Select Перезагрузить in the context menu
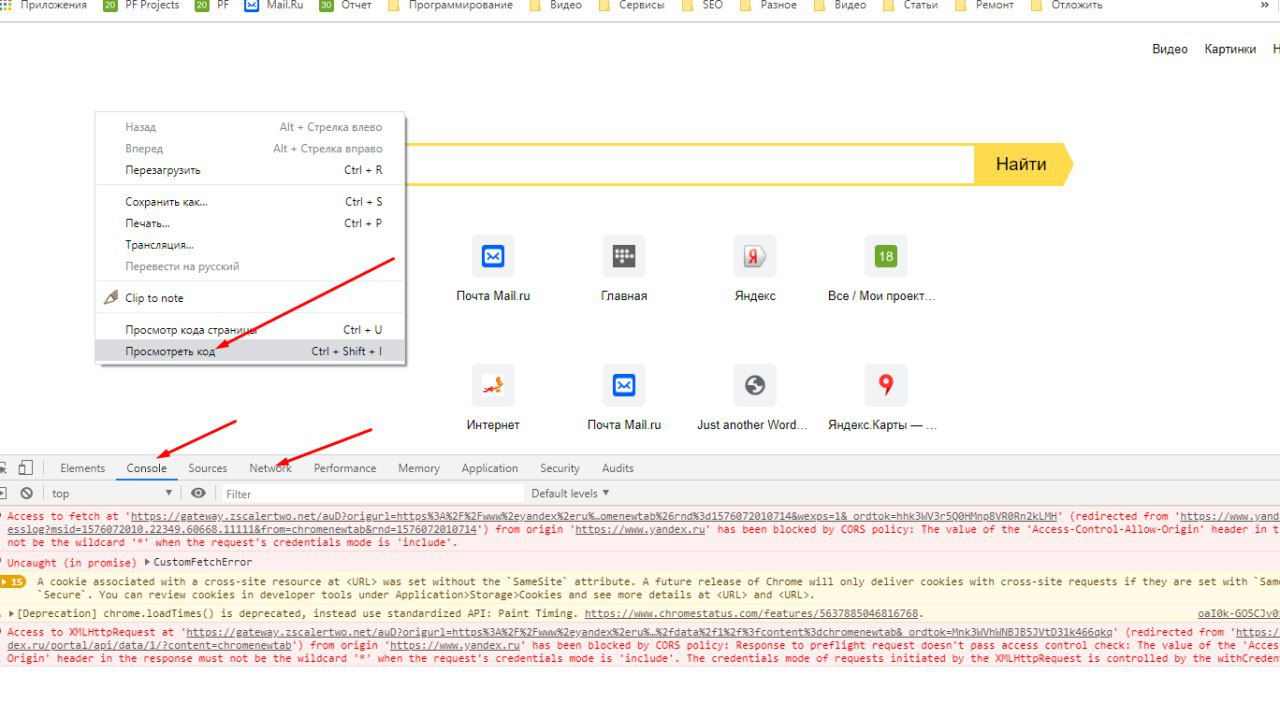1280x703 pixels. (x=250, y=170)
